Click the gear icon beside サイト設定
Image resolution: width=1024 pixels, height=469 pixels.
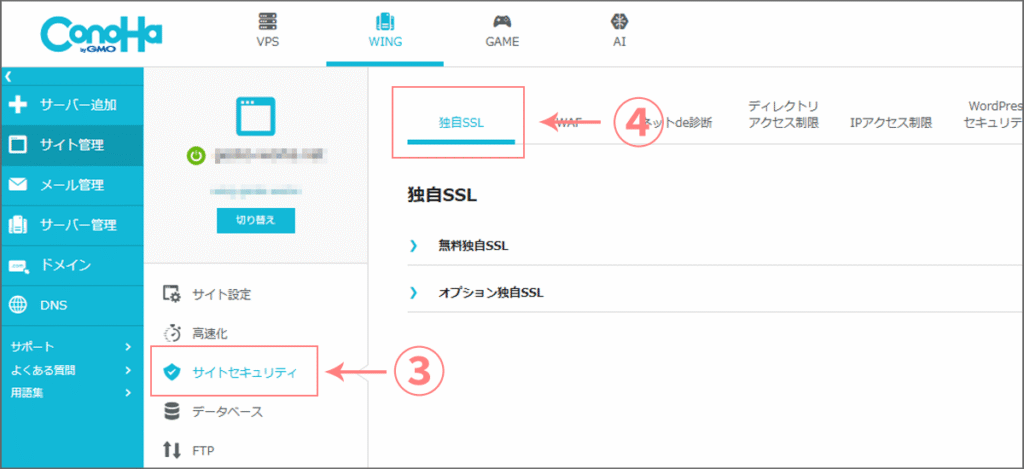pos(172,295)
